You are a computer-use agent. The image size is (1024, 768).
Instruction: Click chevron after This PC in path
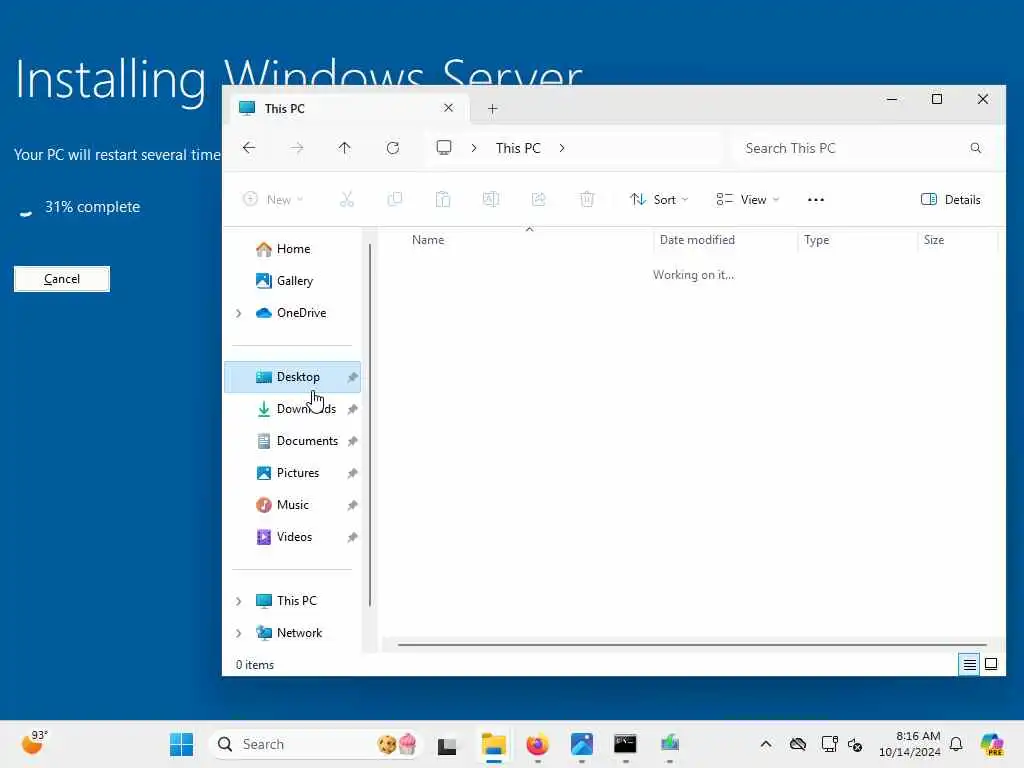coord(562,148)
